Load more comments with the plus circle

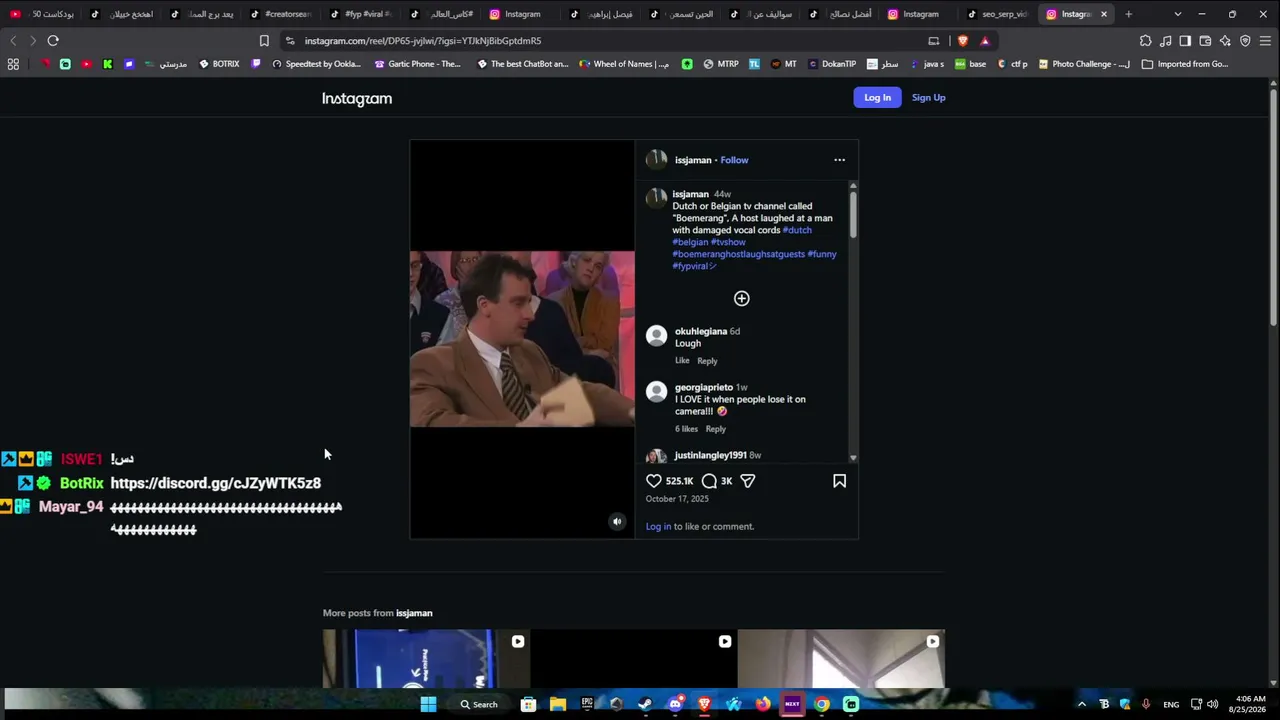coord(742,298)
